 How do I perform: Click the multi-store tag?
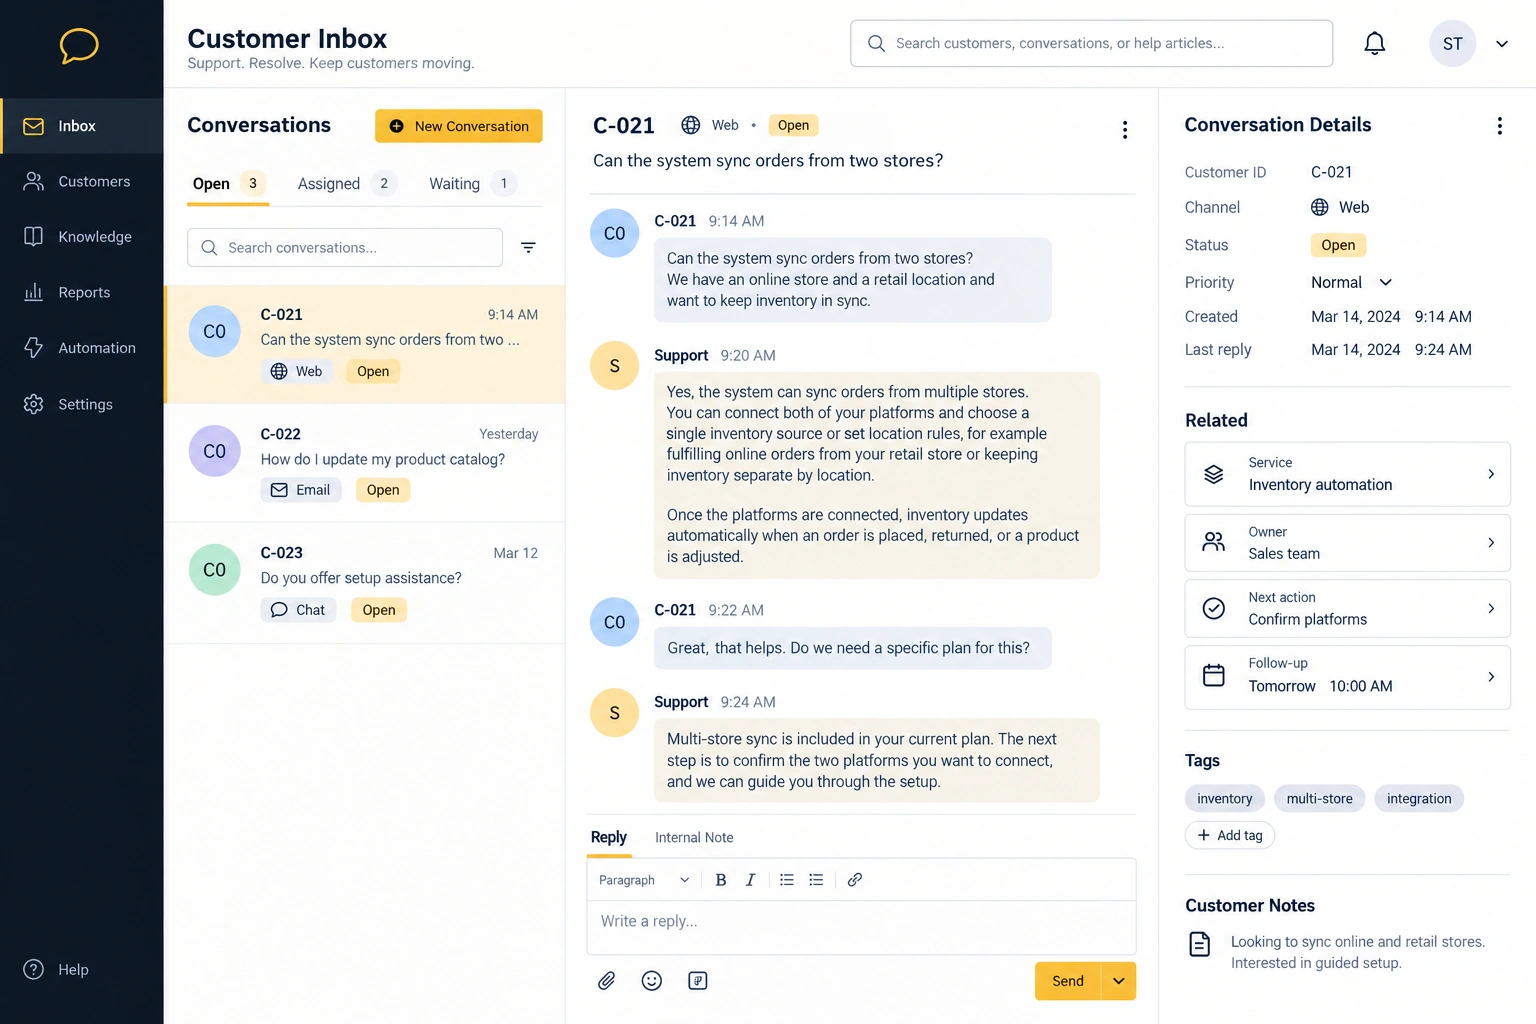point(1319,799)
